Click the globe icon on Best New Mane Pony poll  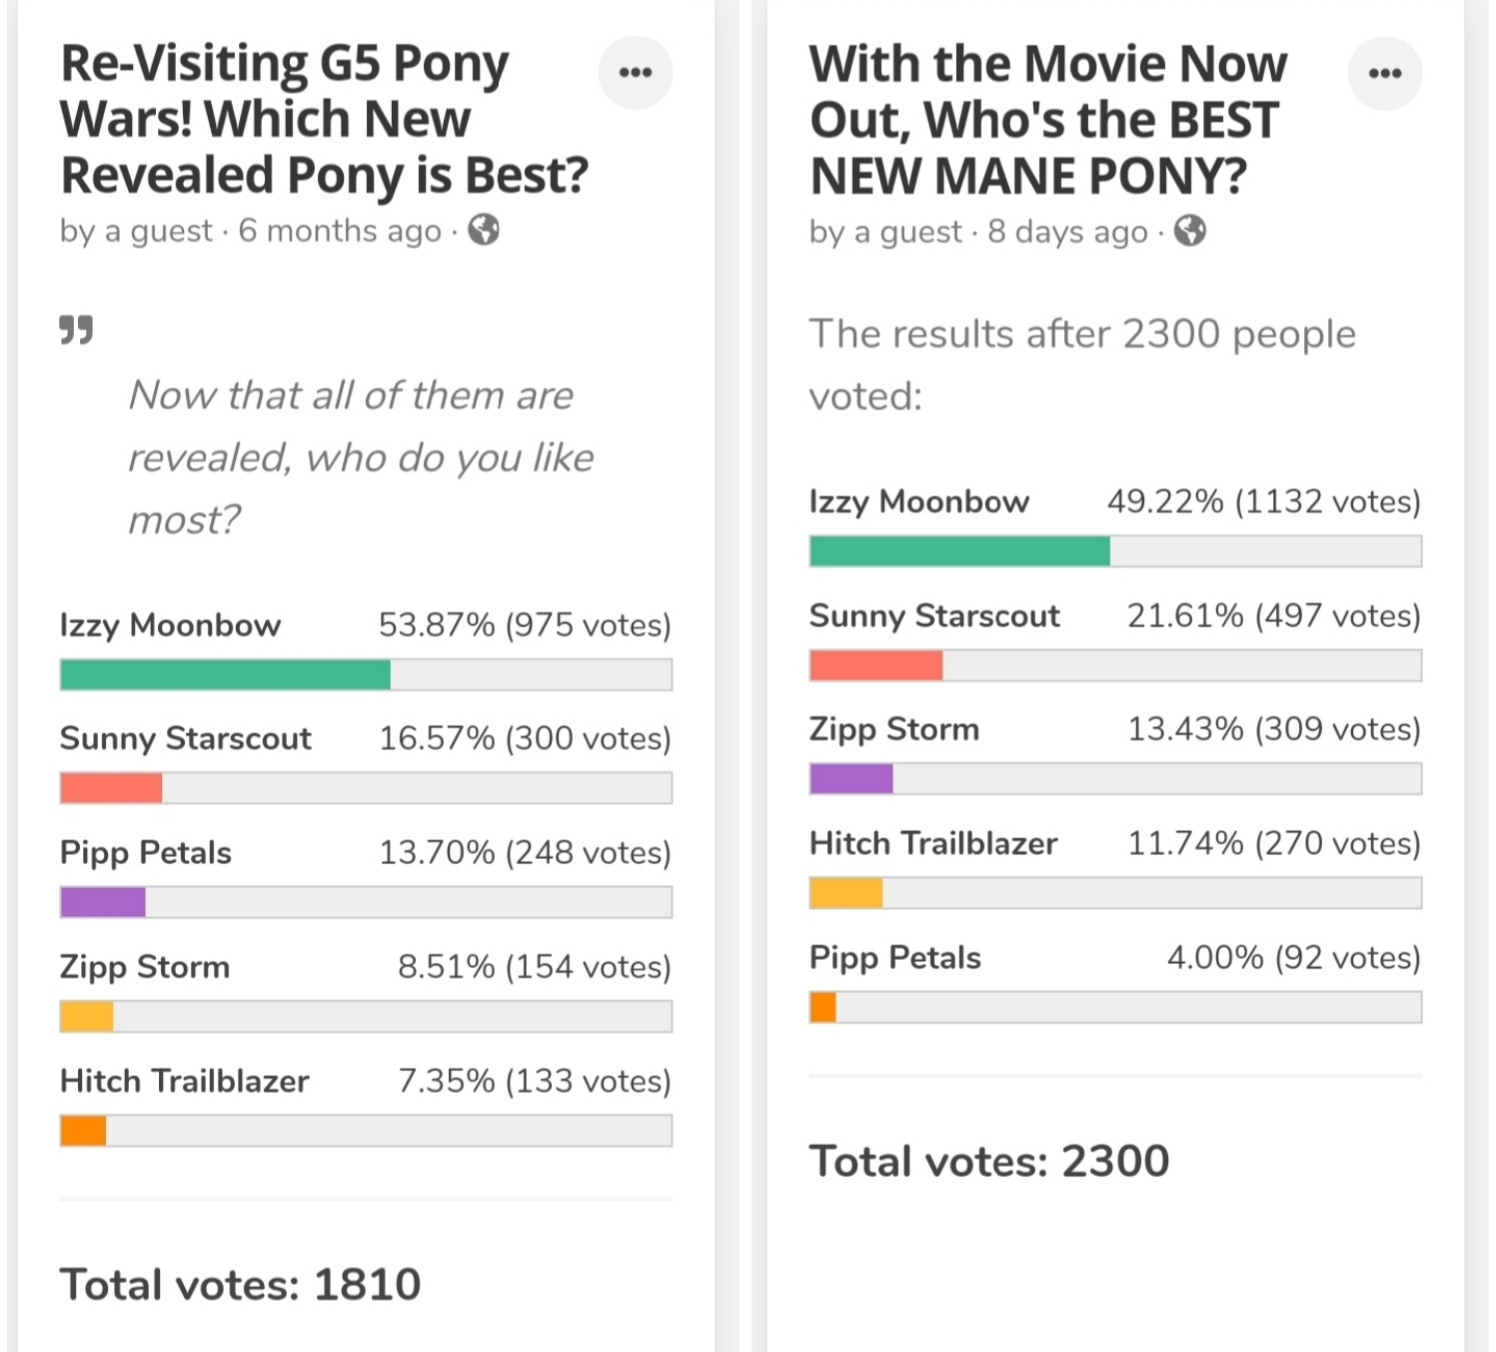click(1190, 231)
